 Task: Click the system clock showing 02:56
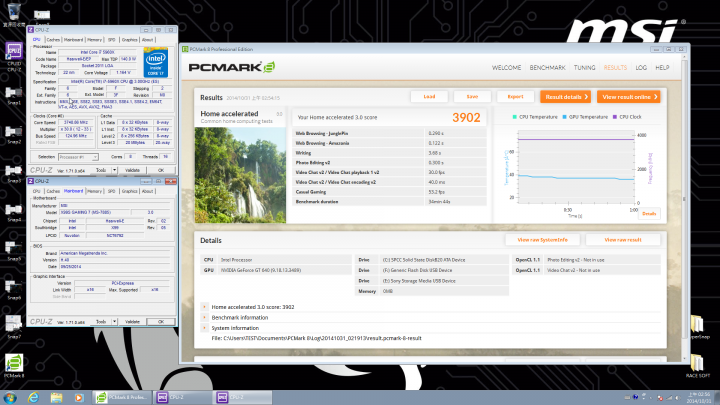click(x=701, y=397)
